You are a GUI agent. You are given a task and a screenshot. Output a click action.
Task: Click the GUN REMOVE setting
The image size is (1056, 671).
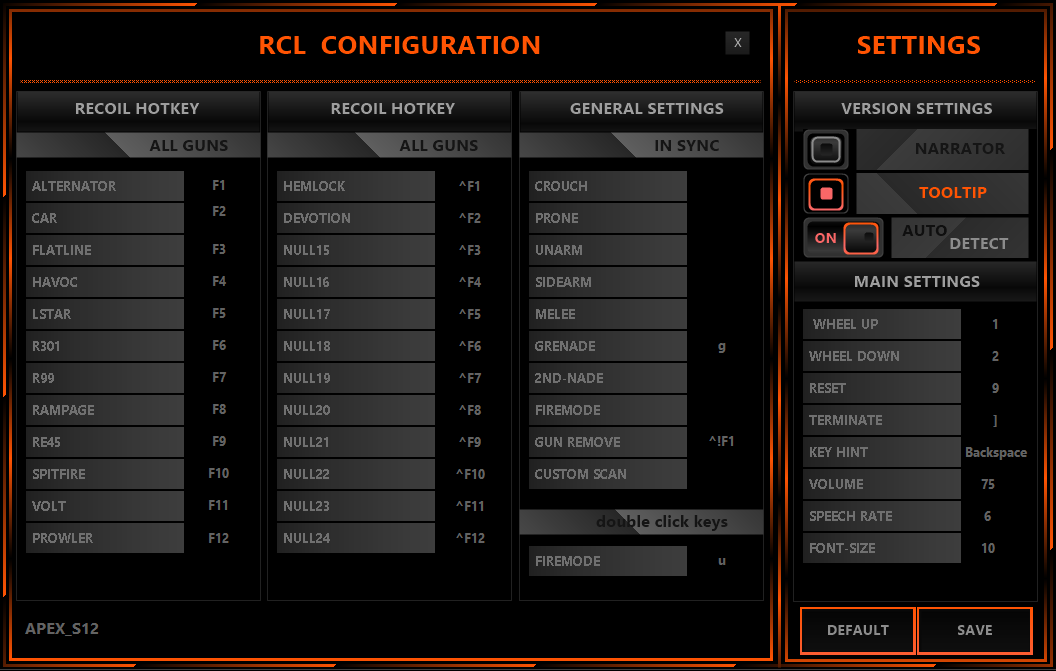click(x=607, y=442)
